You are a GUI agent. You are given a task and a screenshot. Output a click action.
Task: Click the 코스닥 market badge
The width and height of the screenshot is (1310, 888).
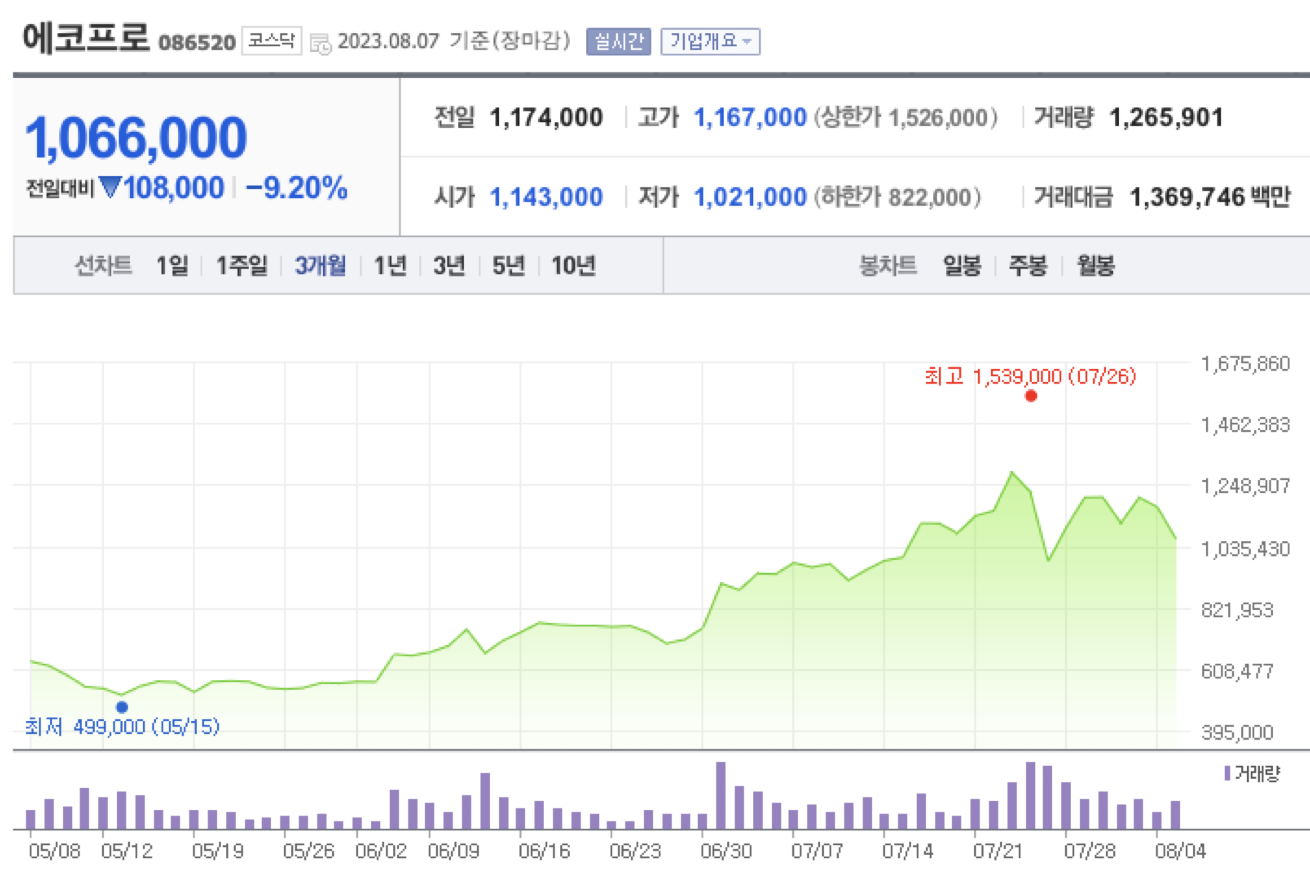(271, 42)
